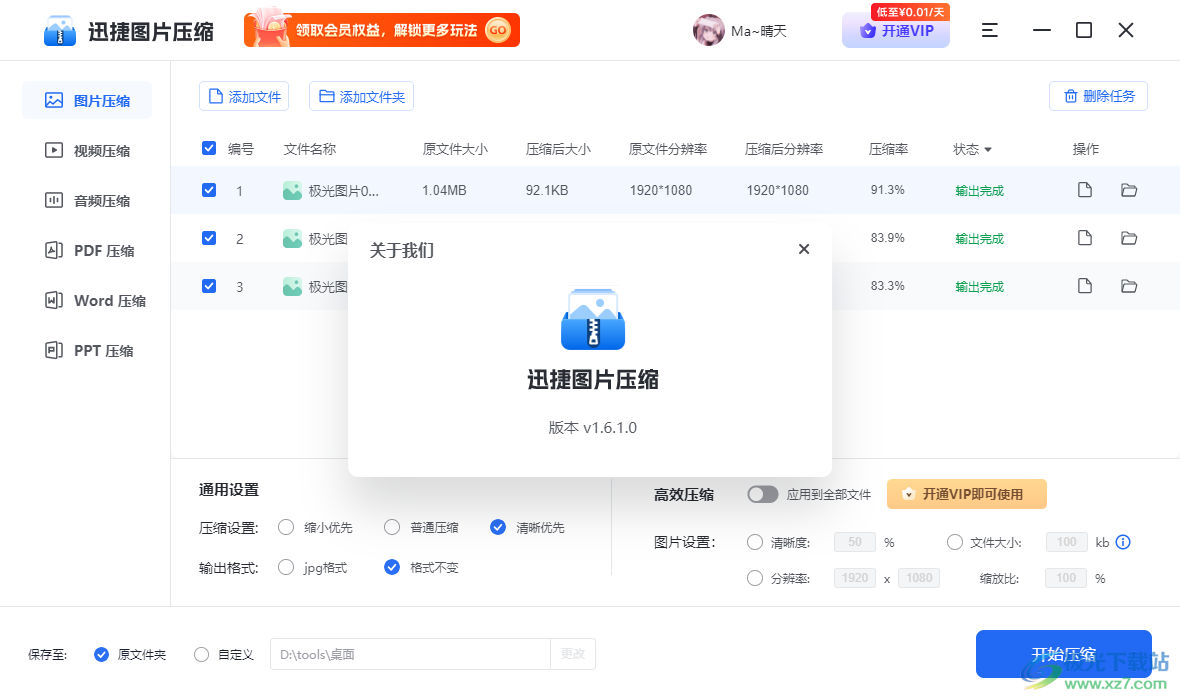The image size is (1180, 700).
Task: Click the 92.1KB compressed size cell
Action: pos(547,190)
